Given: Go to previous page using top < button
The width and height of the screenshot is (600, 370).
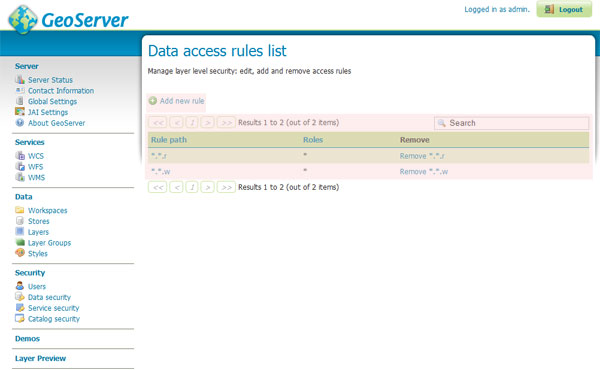Looking at the screenshot, I should click(176, 122).
